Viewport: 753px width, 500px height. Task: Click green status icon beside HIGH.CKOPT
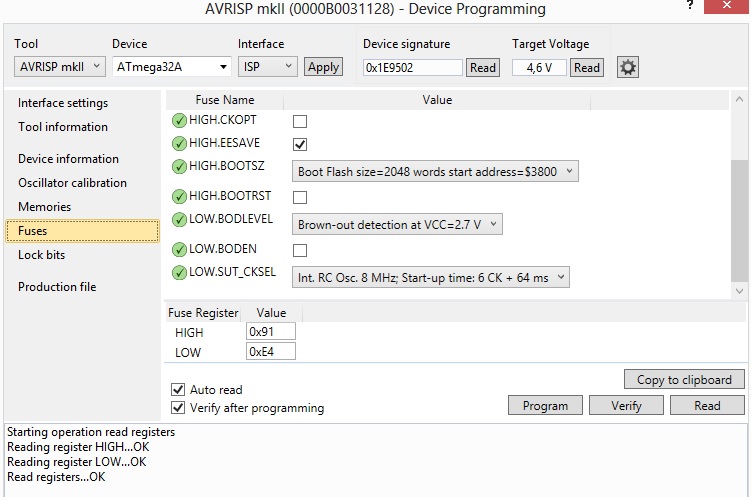179,120
